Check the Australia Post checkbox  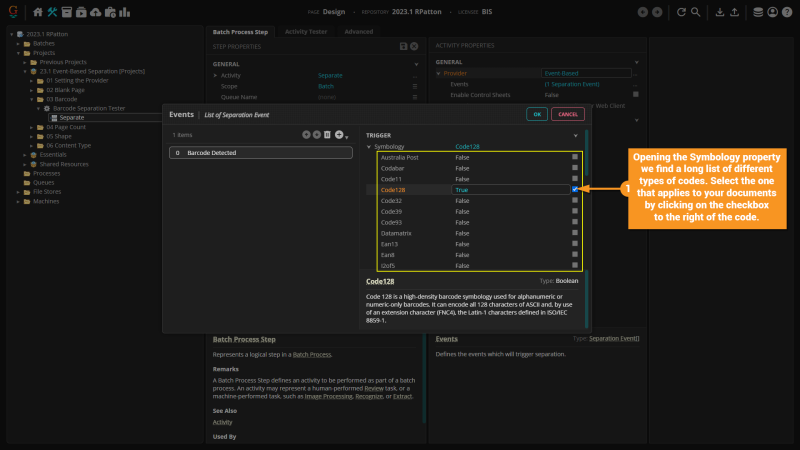coord(574,157)
